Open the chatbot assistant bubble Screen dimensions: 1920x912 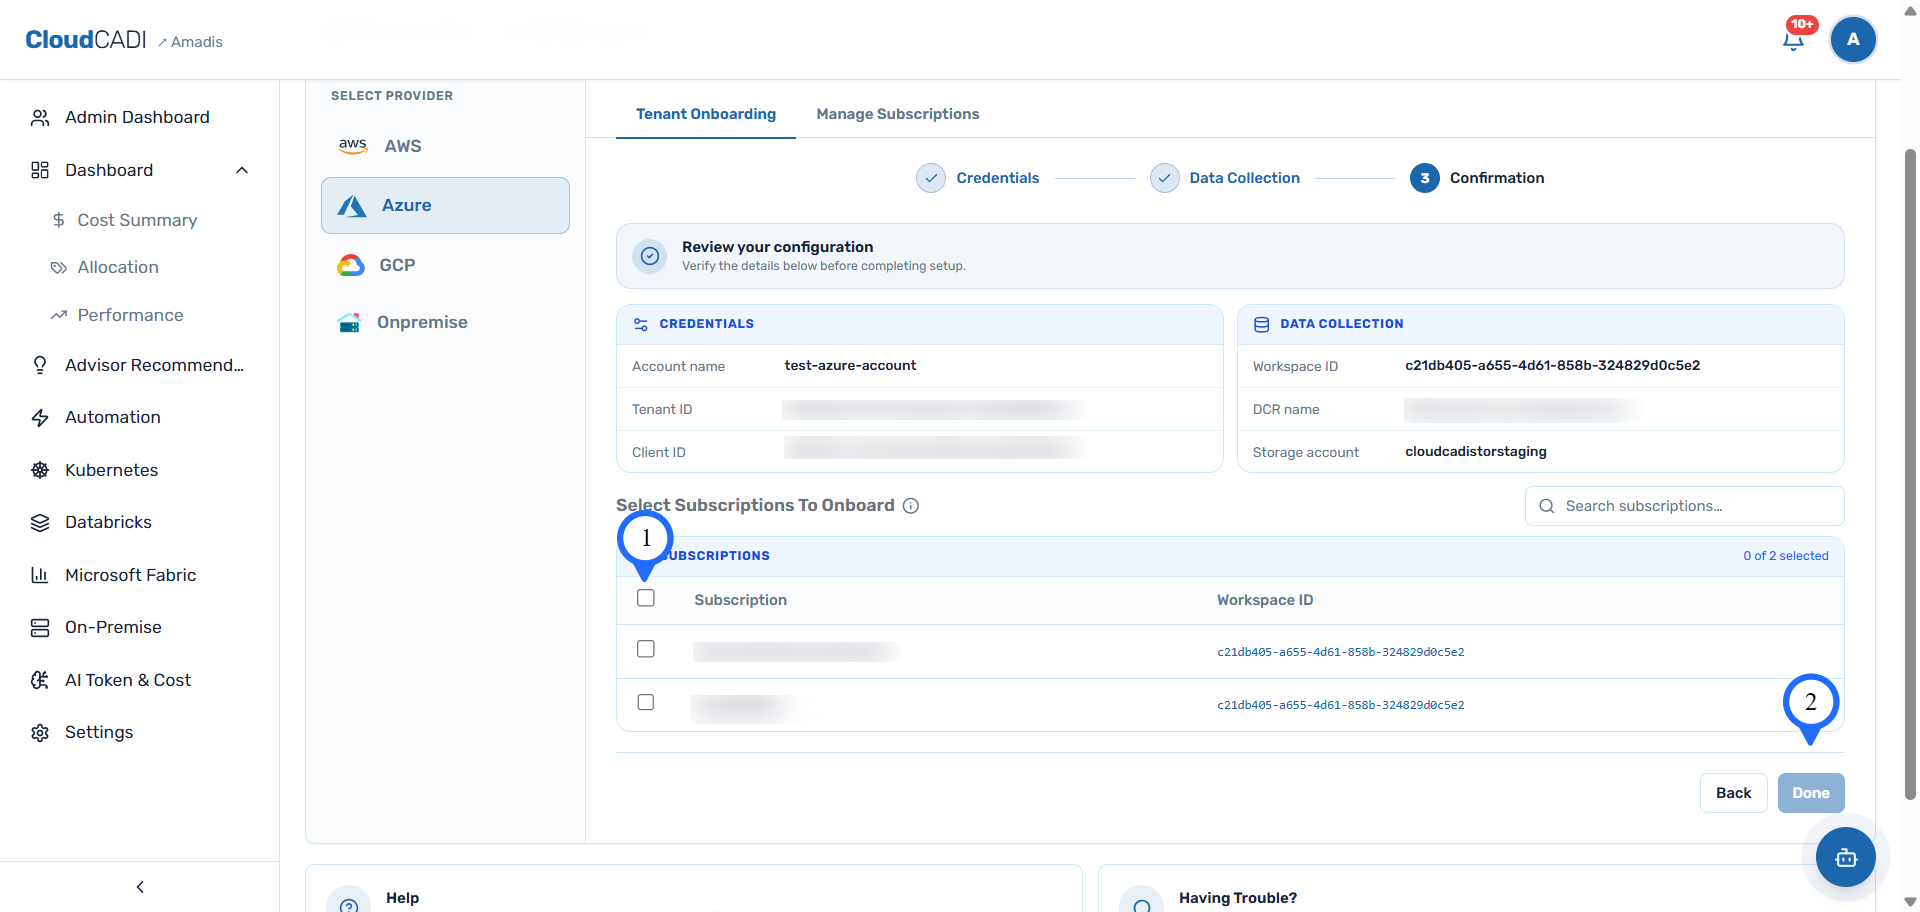click(x=1846, y=857)
